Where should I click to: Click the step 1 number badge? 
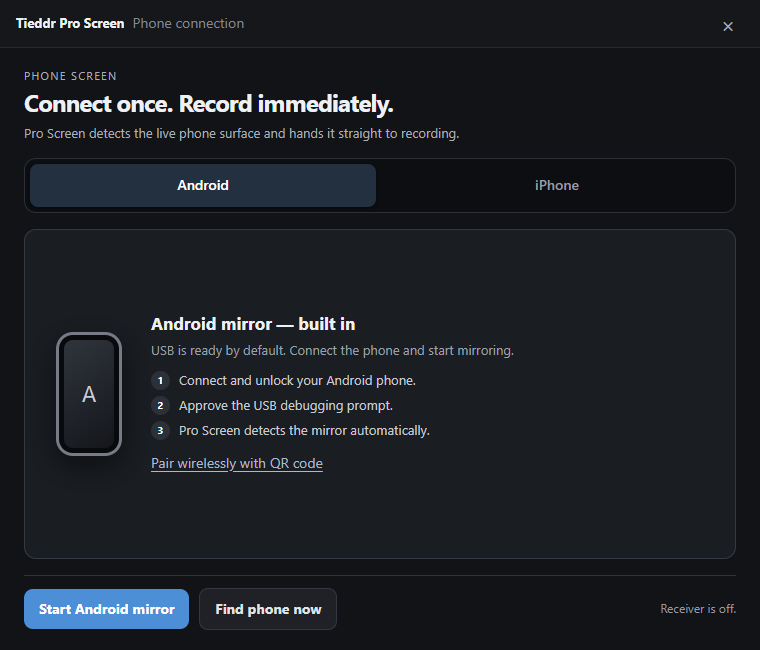pos(160,380)
